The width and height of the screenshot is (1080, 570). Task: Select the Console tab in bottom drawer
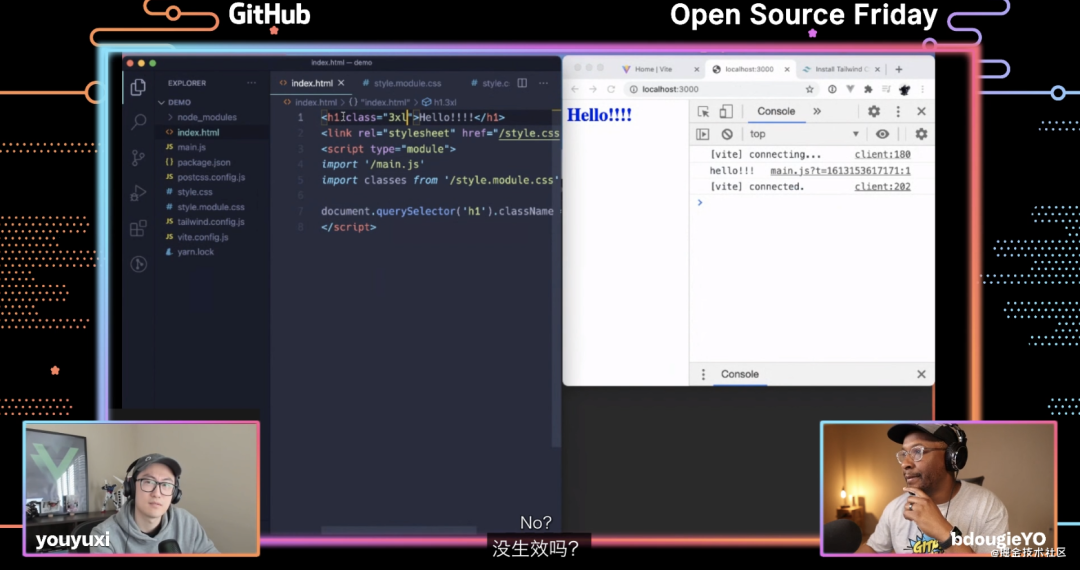[x=740, y=374]
